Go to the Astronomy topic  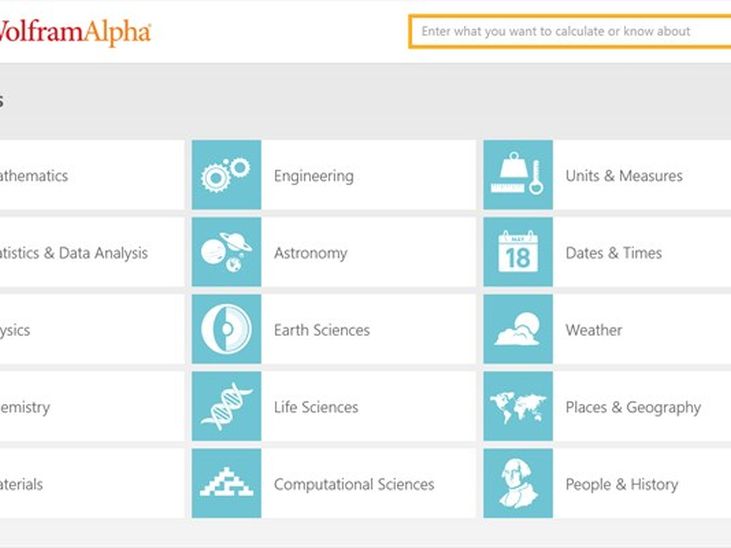tap(310, 253)
